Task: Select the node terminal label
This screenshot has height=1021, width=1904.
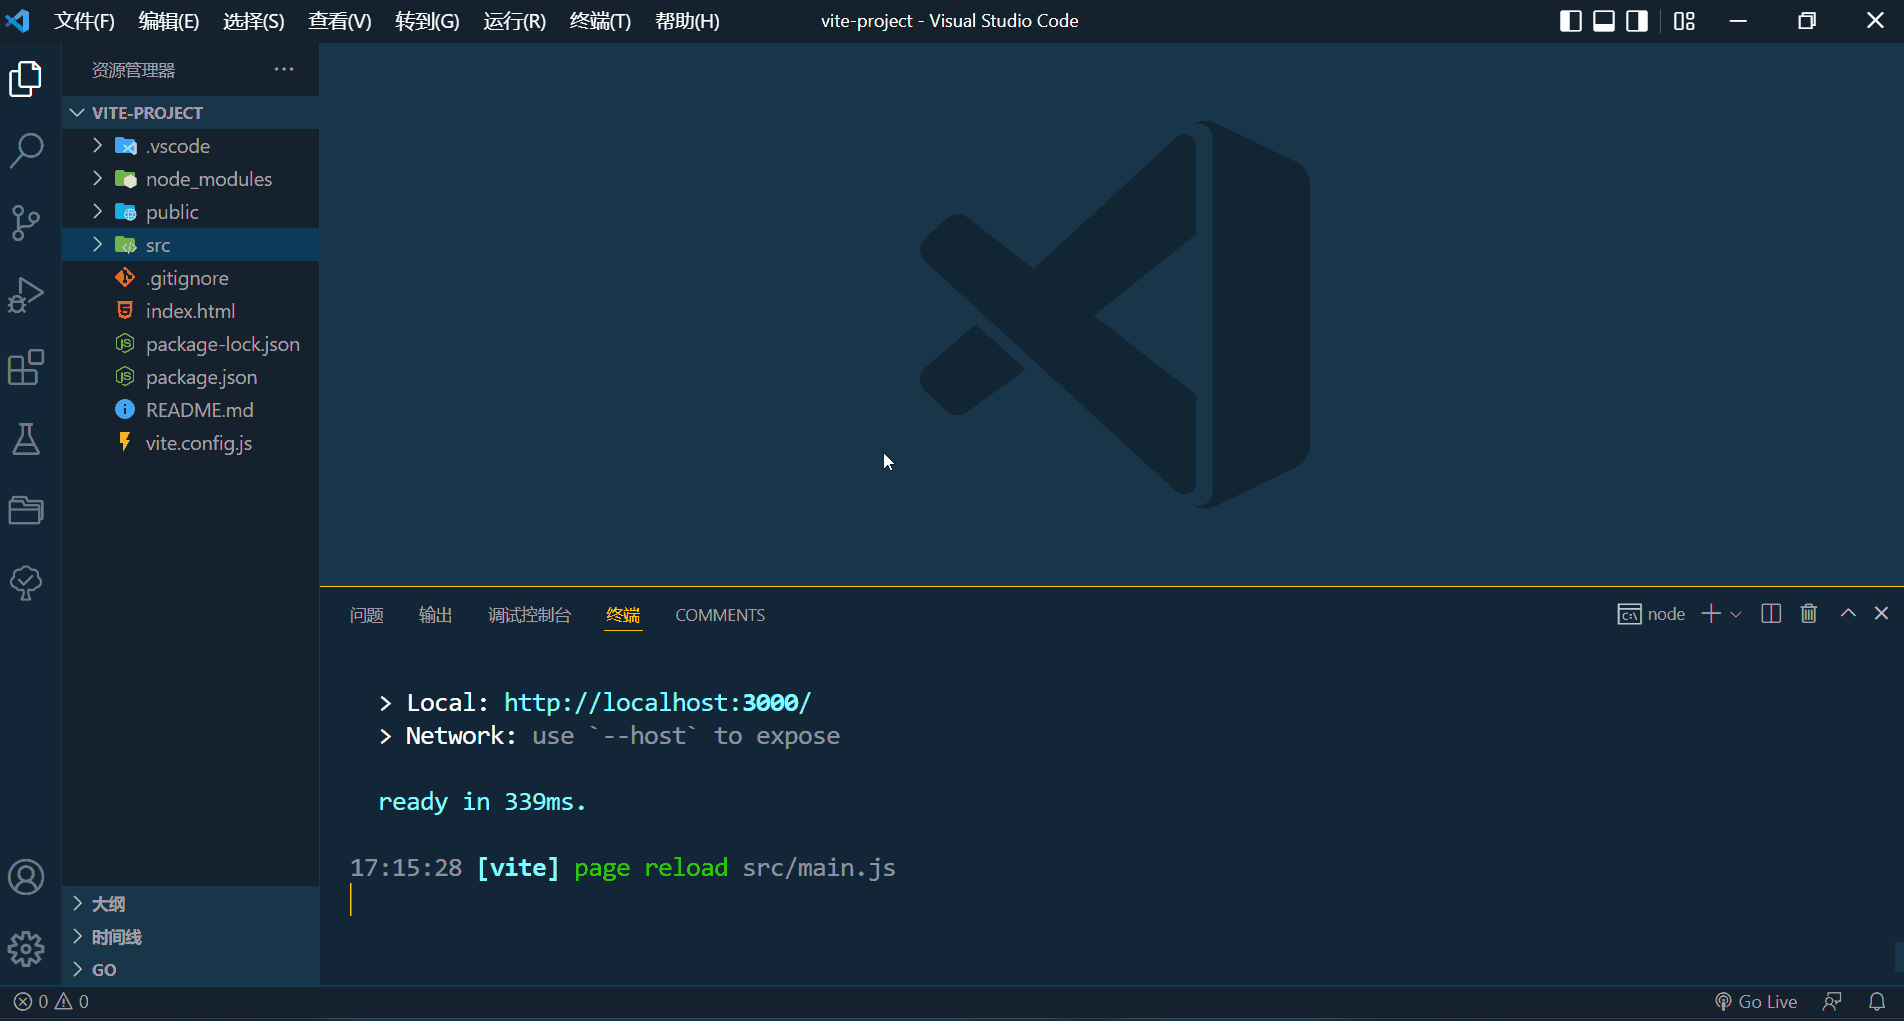Action: pyautogui.click(x=1651, y=614)
